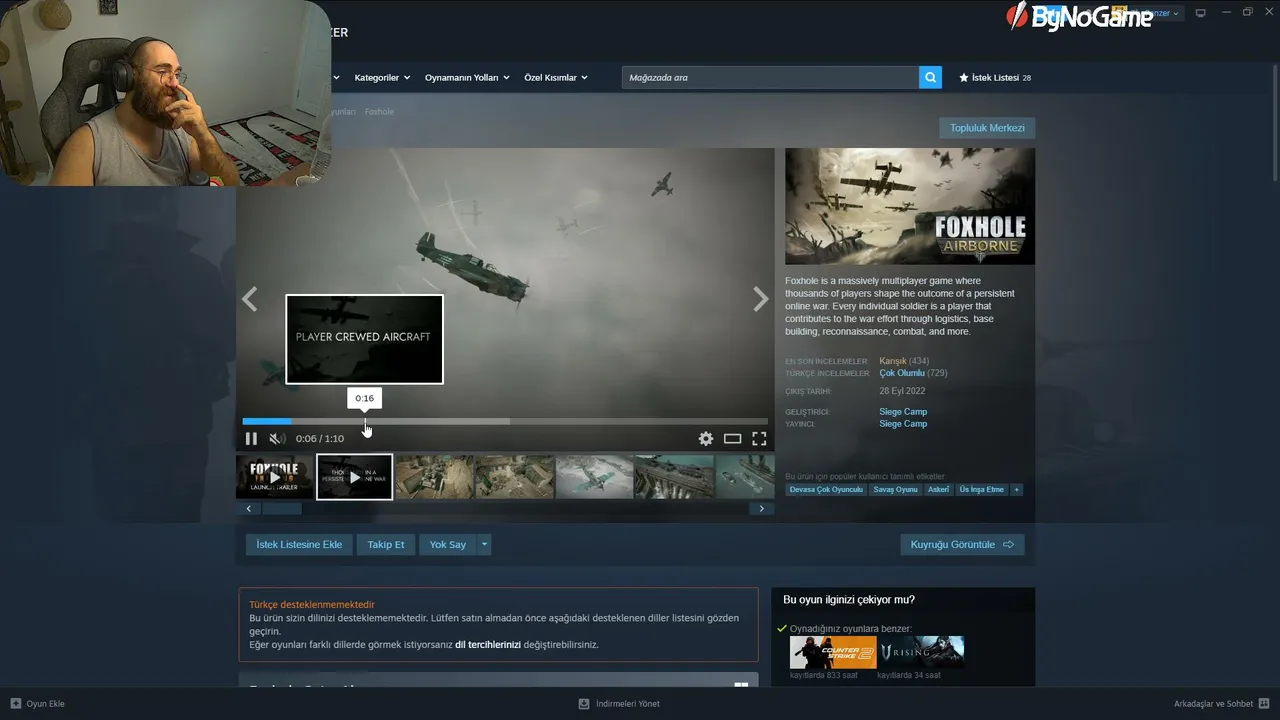The image size is (1280, 720).
Task: Click the Takip Et follow button
Action: [386, 545]
